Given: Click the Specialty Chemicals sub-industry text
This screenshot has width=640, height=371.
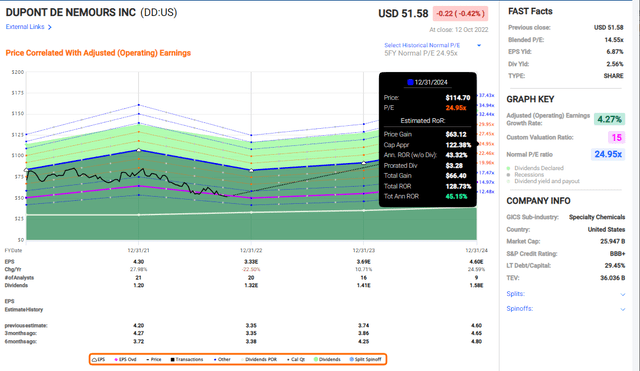Looking at the screenshot, I should (597, 217).
